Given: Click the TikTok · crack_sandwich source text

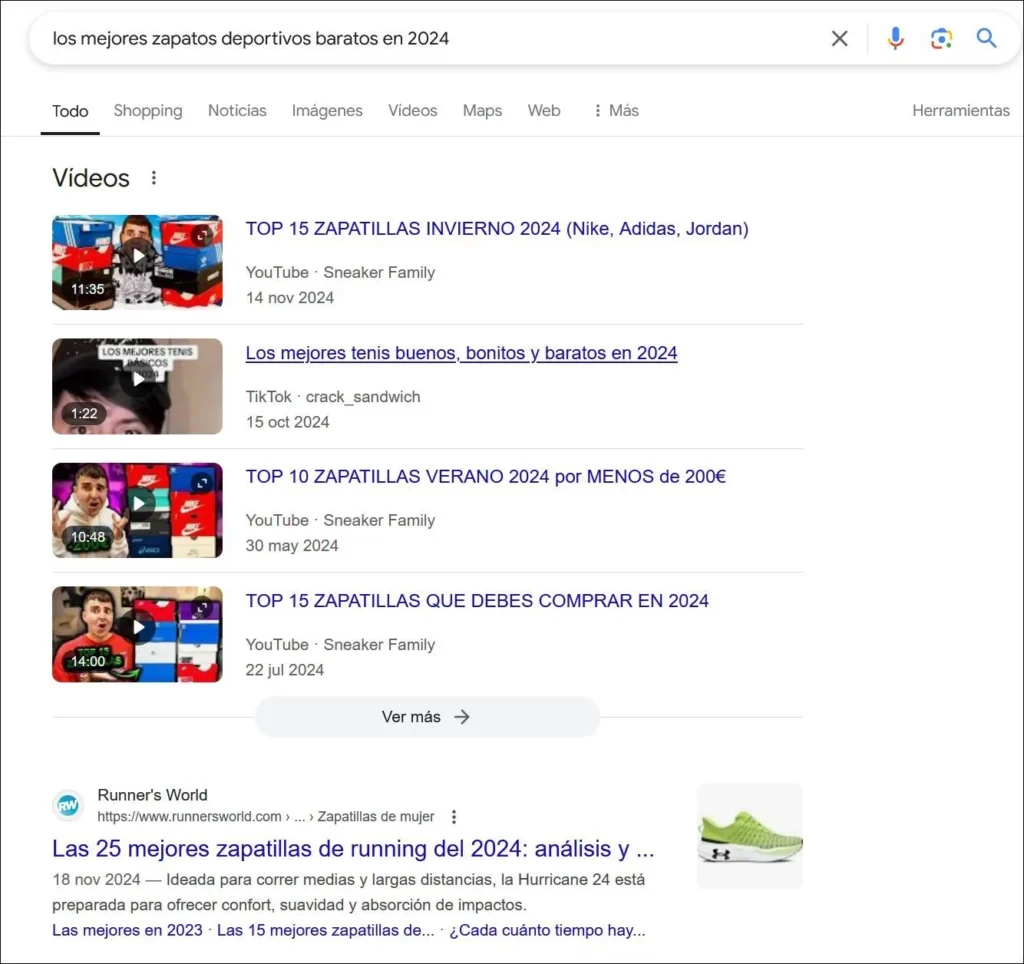Looking at the screenshot, I should pyautogui.click(x=333, y=396).
